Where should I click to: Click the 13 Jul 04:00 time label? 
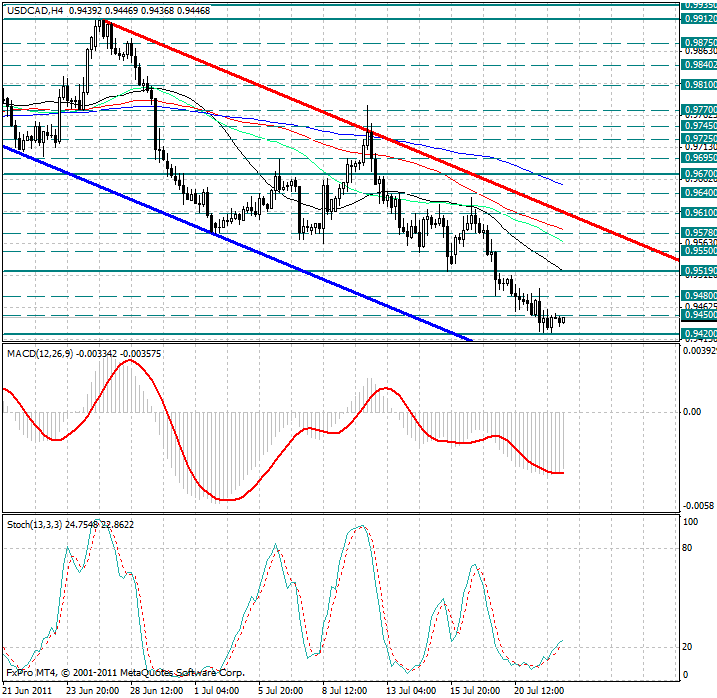coord(412,690)
